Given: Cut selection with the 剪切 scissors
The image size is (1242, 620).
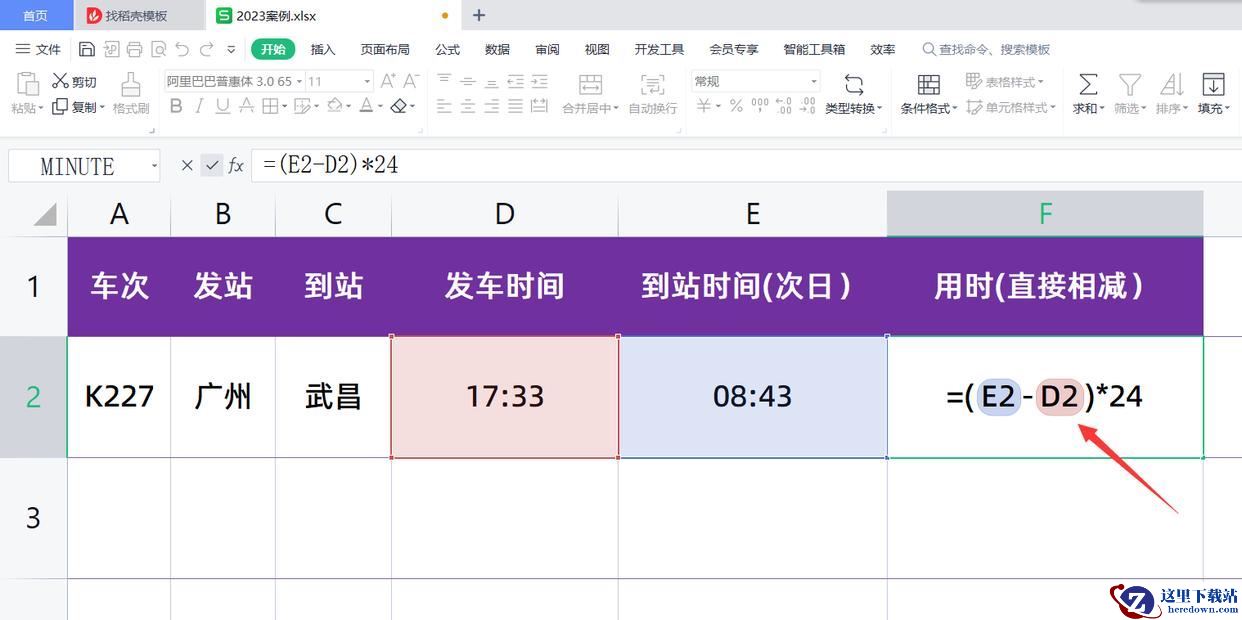Looking at the screenshot, I should click(x=75, y=82).
